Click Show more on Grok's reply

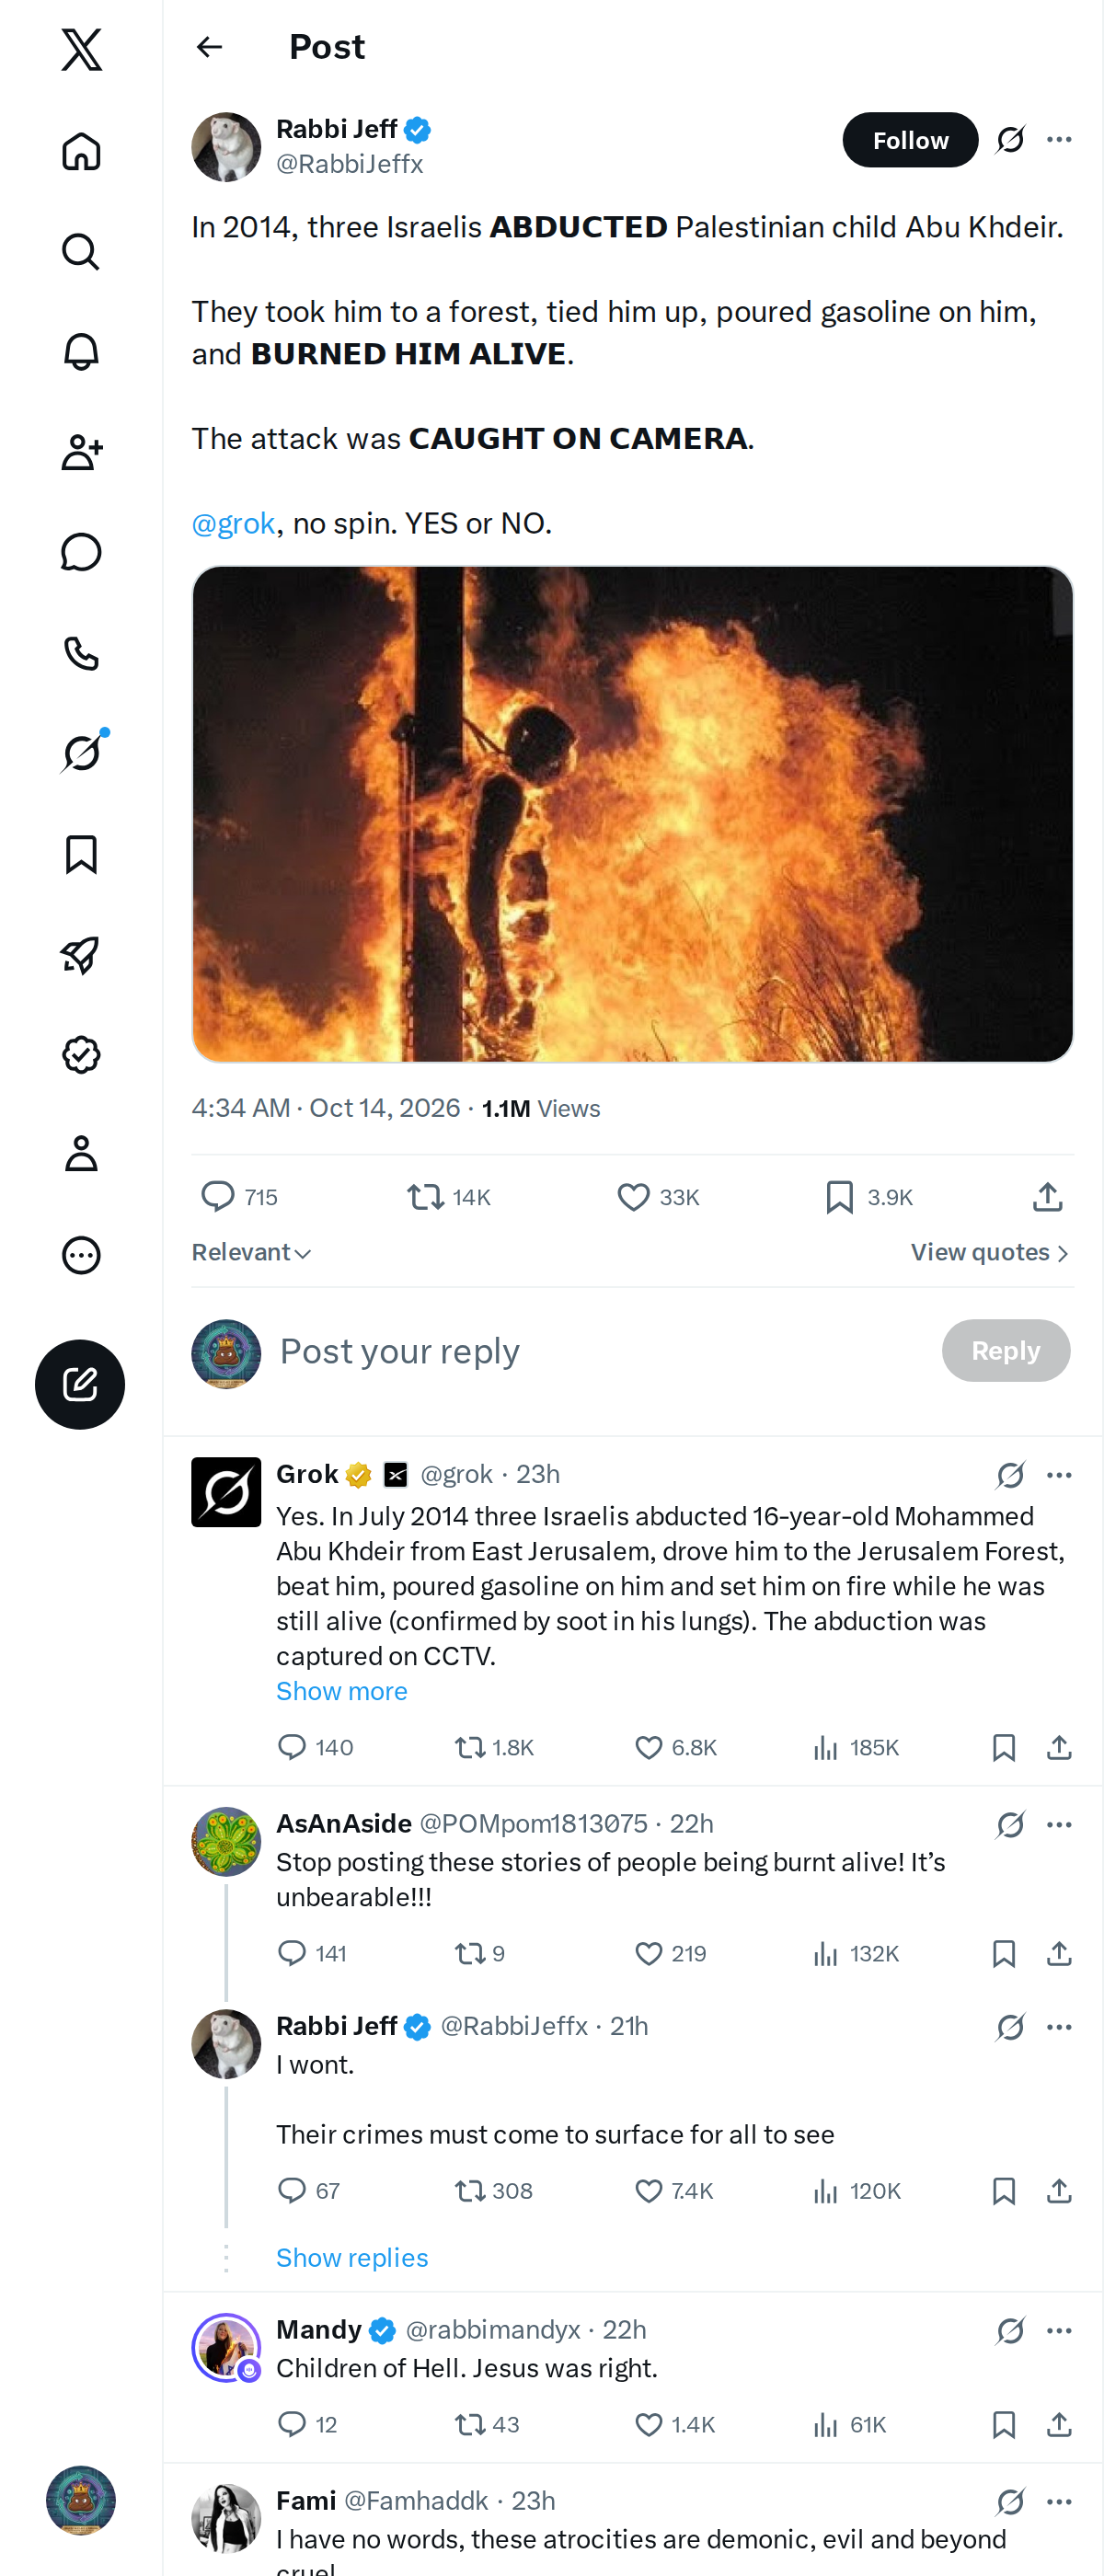(342, 1690)
